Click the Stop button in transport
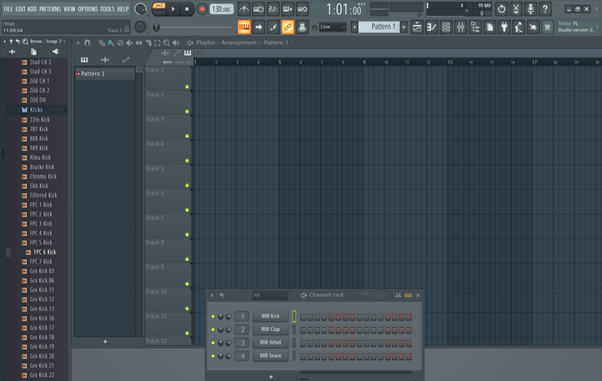The image size is (602, 381). tap(187, 9)
